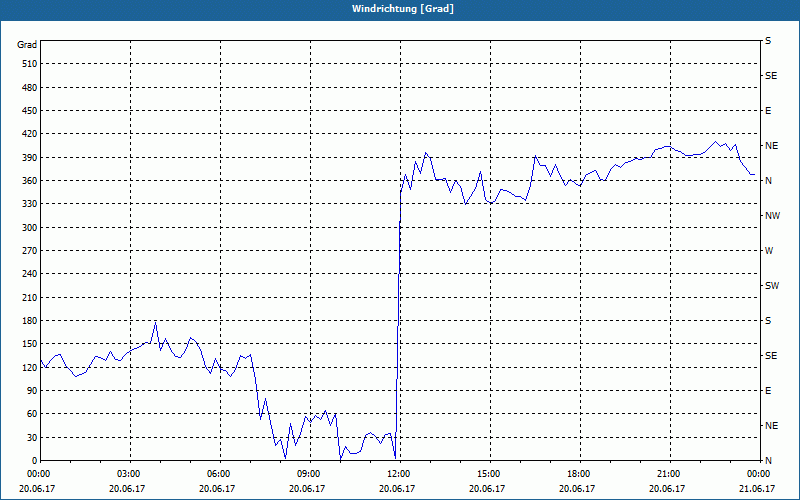Click the E compass label level with 90
Viewport: 800px width, 500px height.
(768, 391)
